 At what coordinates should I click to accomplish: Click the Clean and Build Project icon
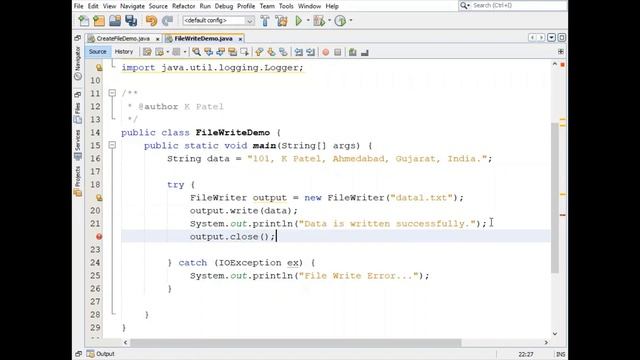pos(281,20)
